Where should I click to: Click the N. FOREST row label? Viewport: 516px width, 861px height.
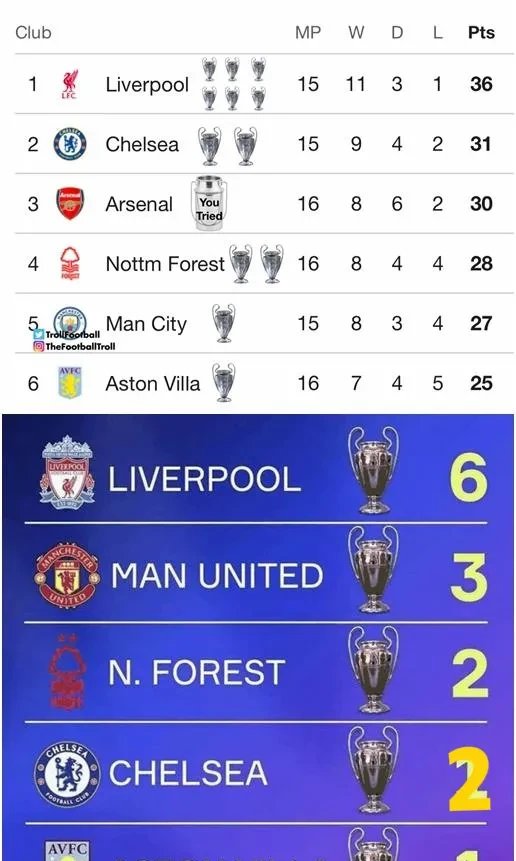tap(197, 673)
